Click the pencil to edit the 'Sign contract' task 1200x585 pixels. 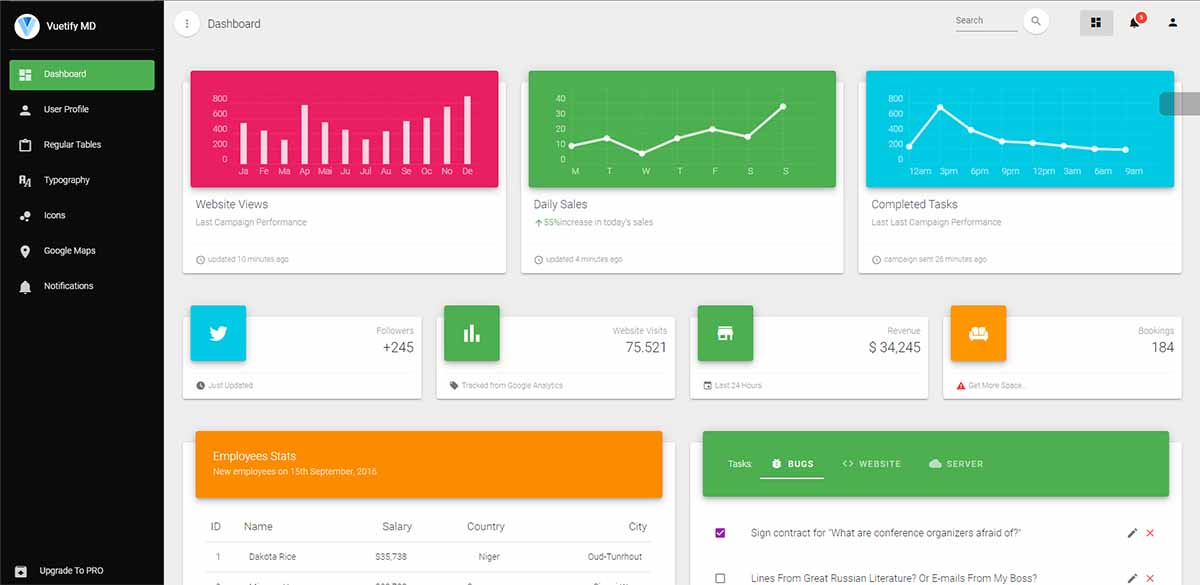pyautogui.click(x=1133, y=533)
